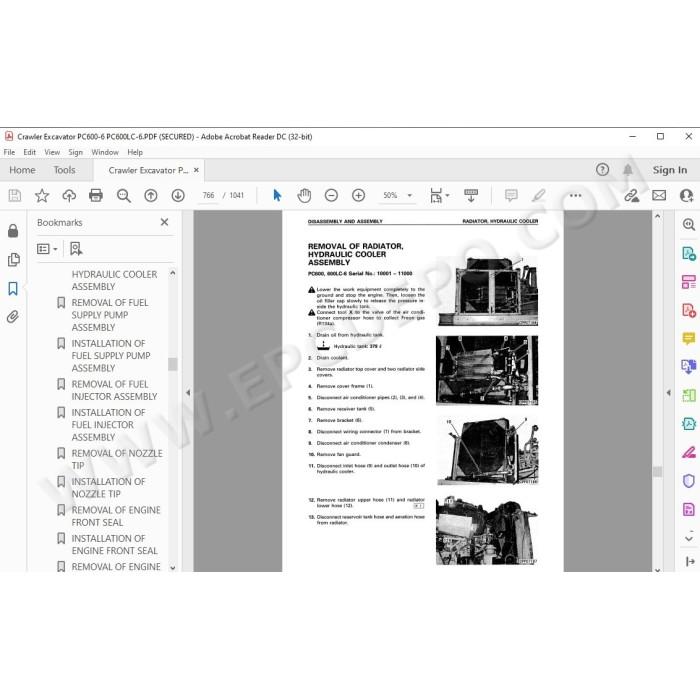
Task: Open Export PDF tool in right pane
Action: [x=688, y=254]
